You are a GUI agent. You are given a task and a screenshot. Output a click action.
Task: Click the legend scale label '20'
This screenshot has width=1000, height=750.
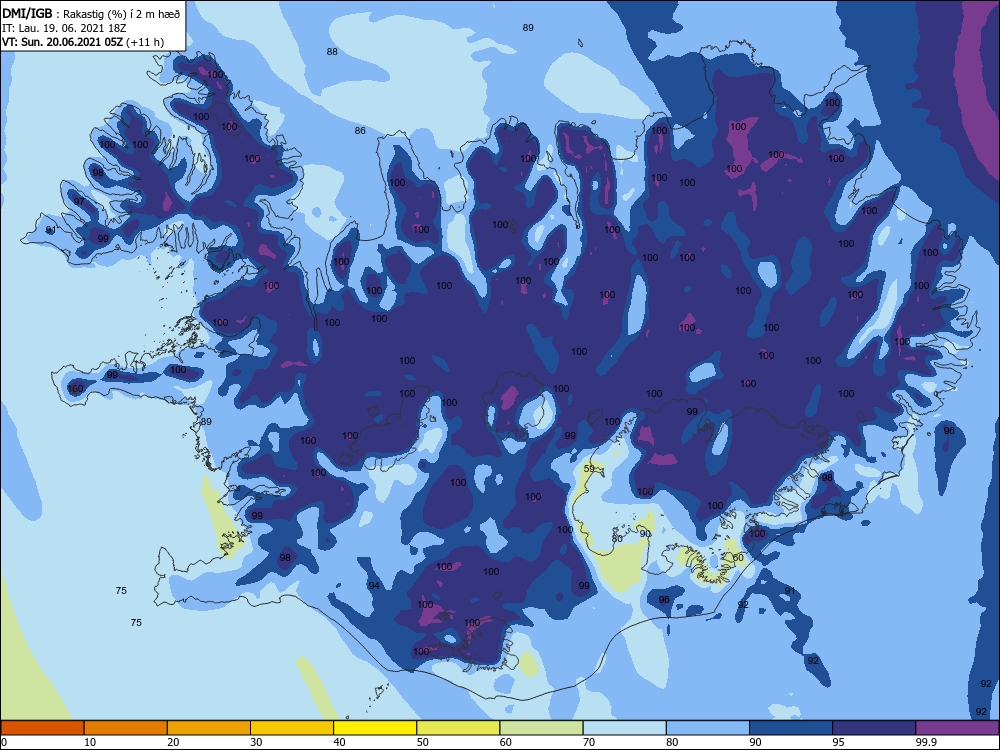(173, 742)
